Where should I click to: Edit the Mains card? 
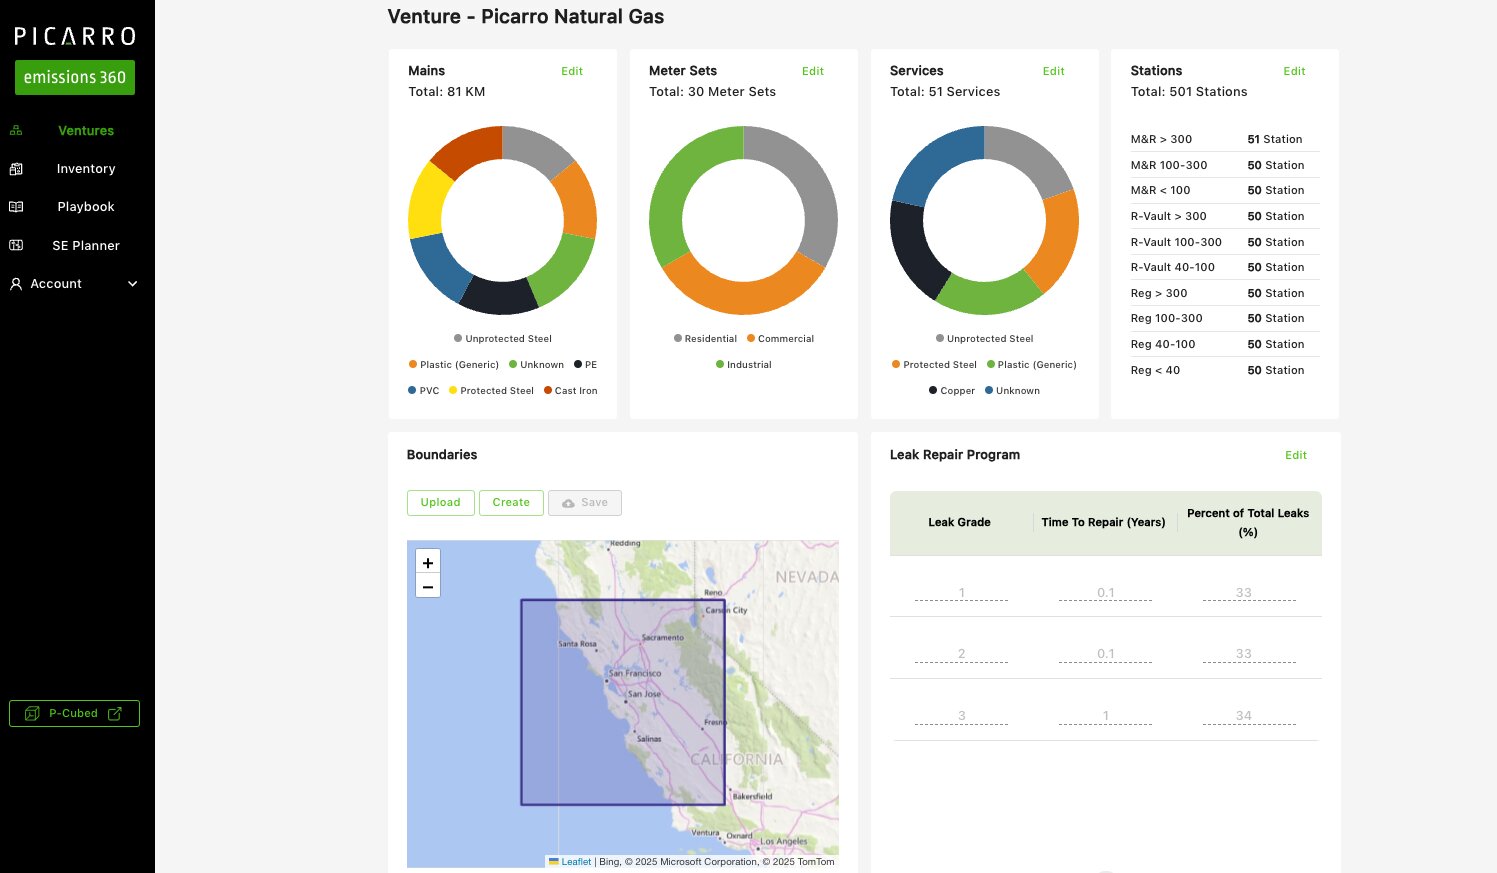coord(572,71)
